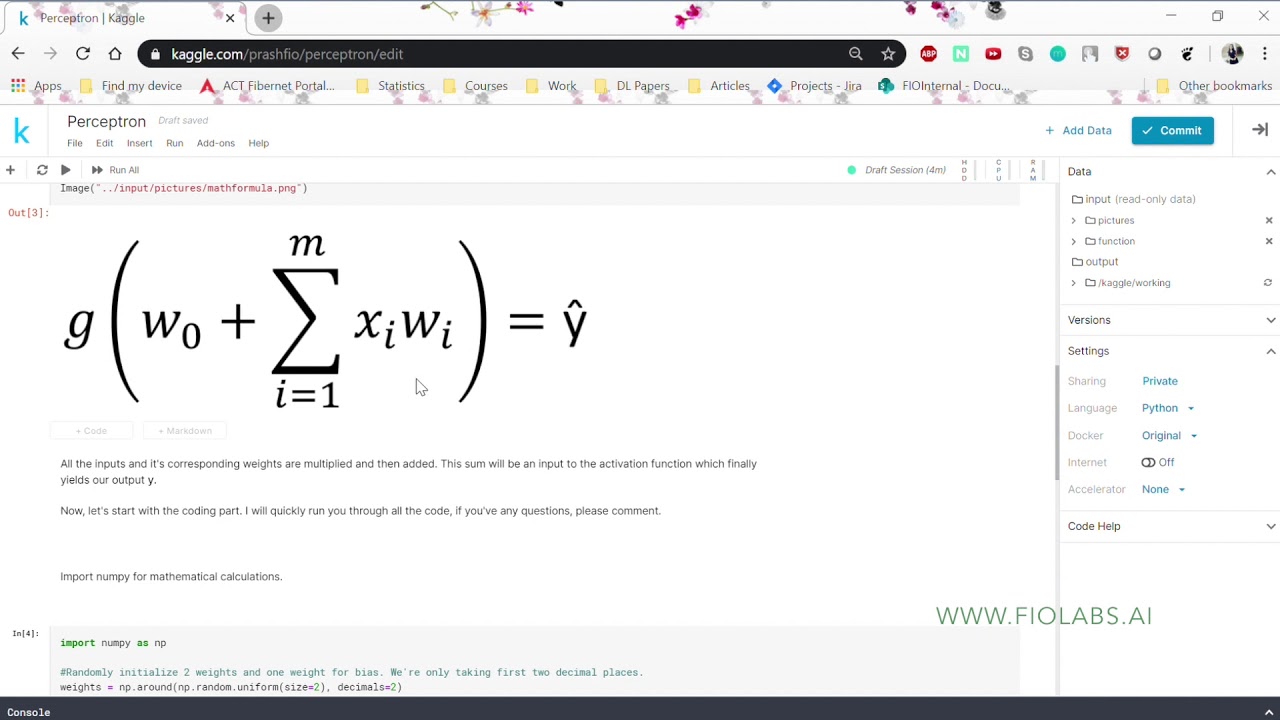Open the red fast-forward video extension
The width and height of the screenshot is (1280, 720).
coord(993,54)
